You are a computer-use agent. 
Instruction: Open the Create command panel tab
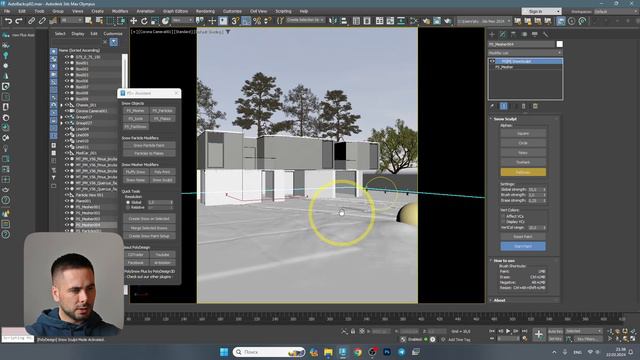point(492,35)
